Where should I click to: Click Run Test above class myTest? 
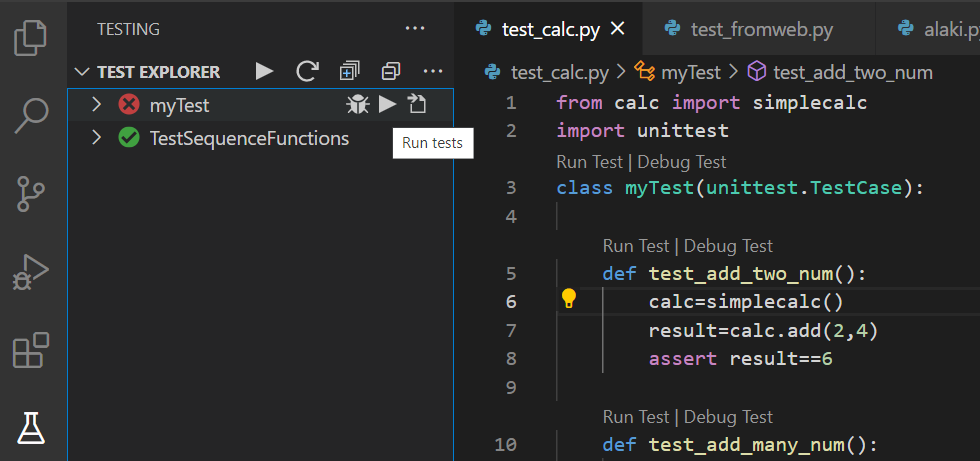click(x=588, y=162)
